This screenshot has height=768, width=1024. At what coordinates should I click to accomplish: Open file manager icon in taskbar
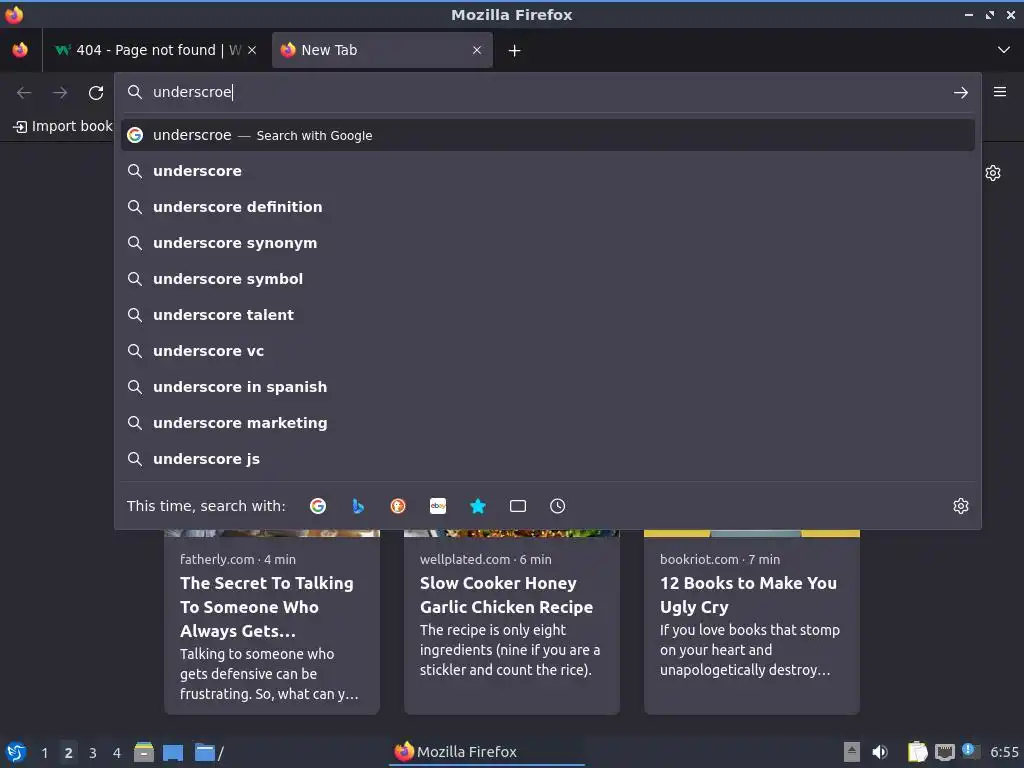(x=144, y=752)
